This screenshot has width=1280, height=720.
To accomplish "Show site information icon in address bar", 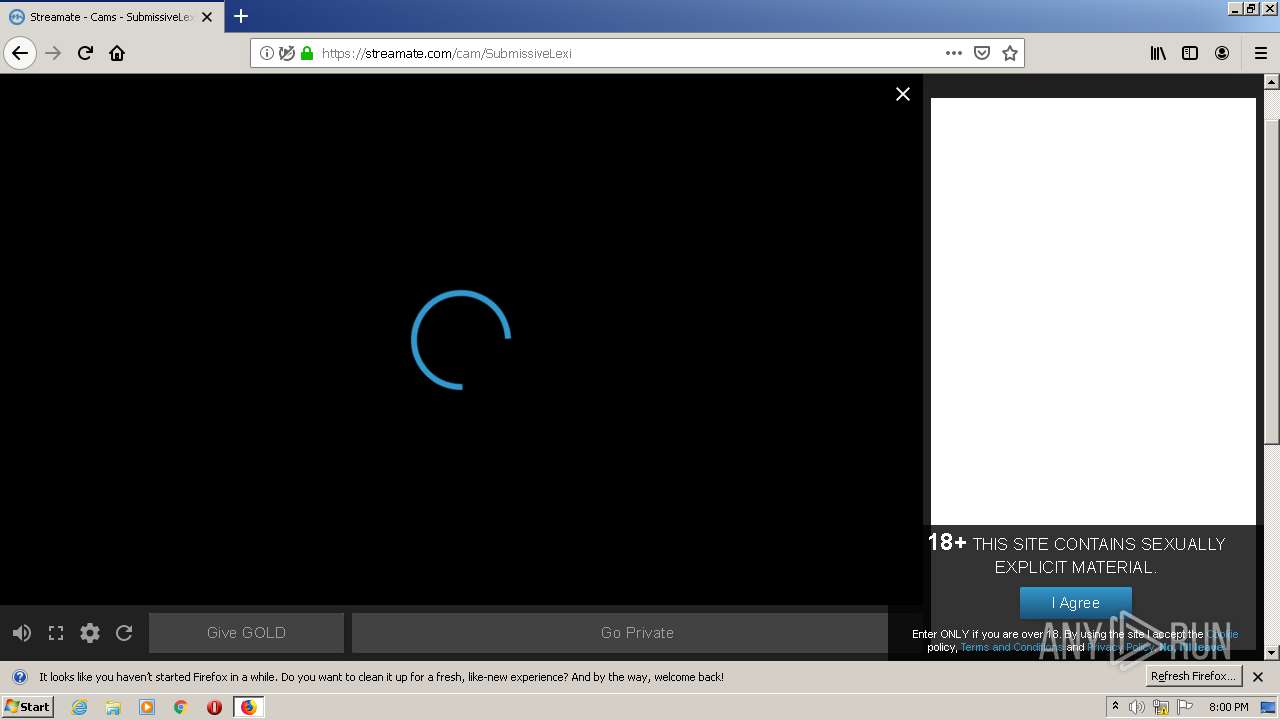I will coord(267,53).
